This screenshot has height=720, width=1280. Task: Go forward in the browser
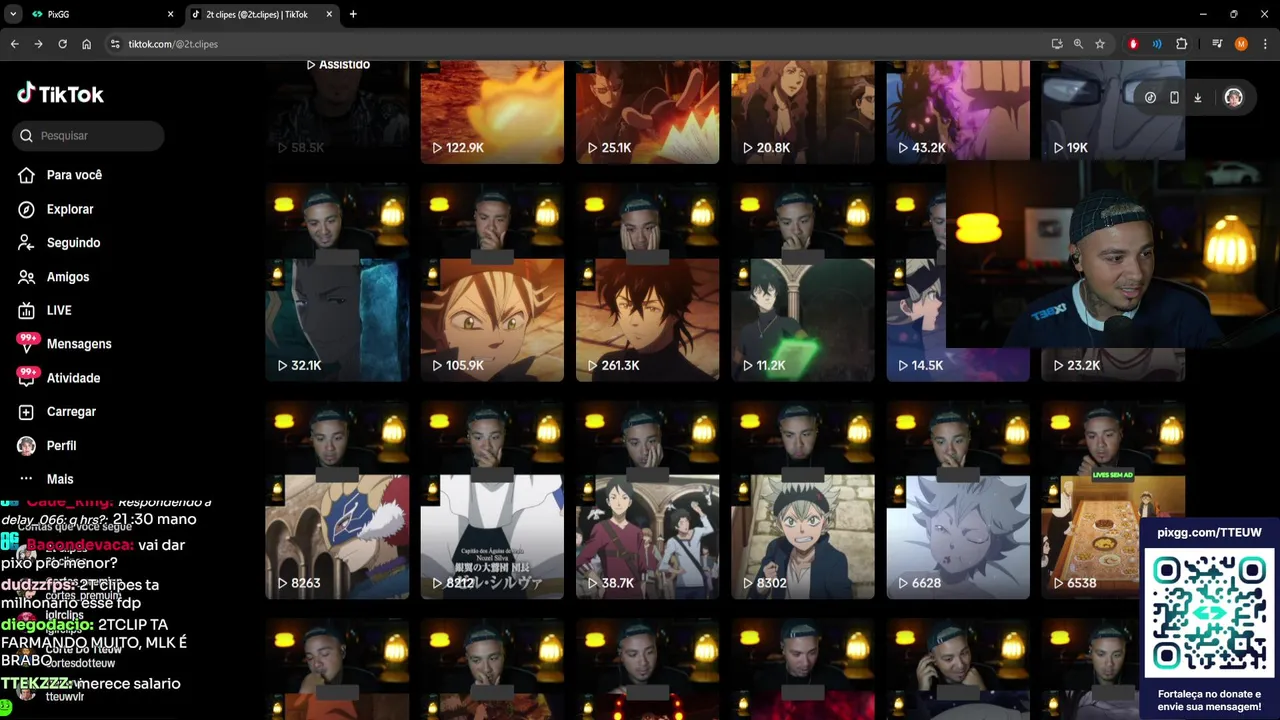click(x=38, y=44)
